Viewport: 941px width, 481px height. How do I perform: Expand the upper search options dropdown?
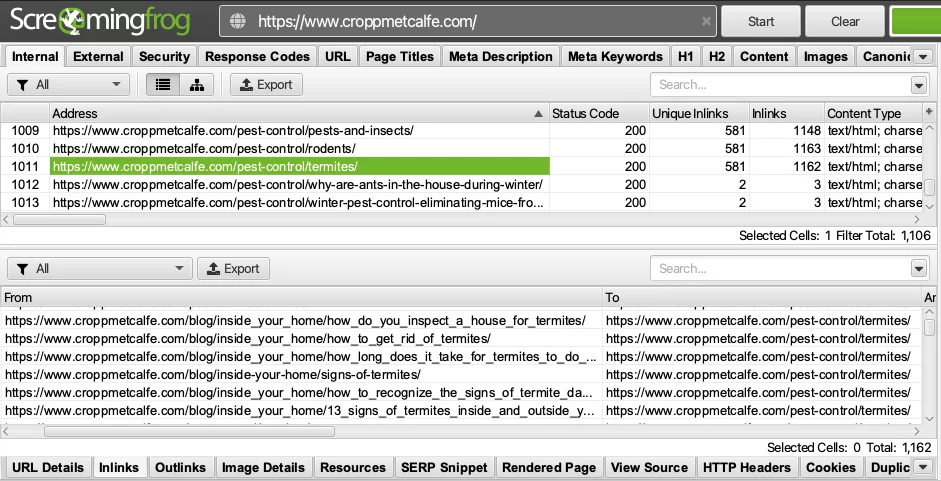(919, 85)
